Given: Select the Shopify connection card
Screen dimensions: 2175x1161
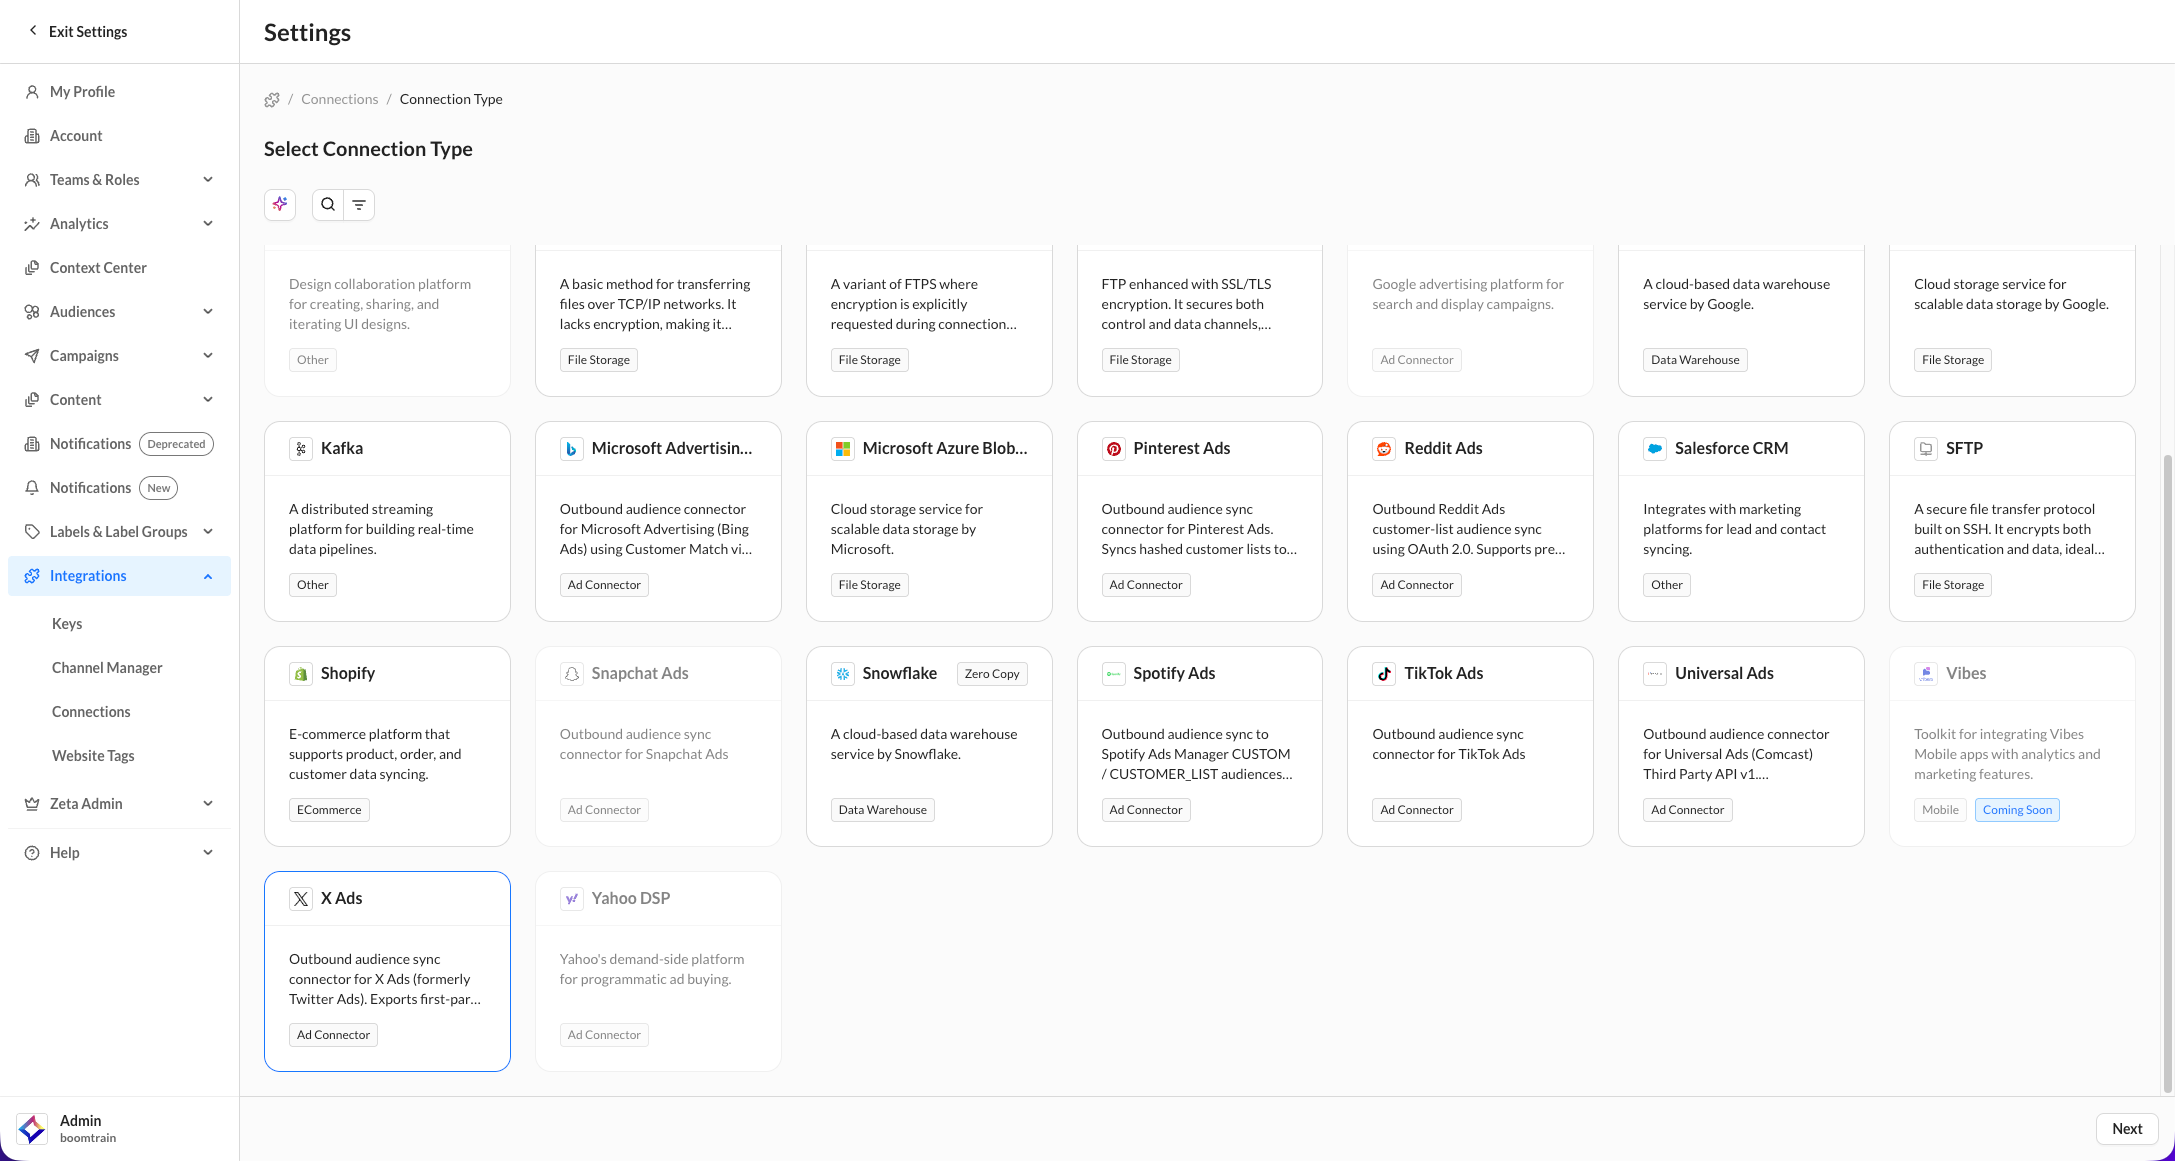Looking at the screenshot, I should pyautogui.click(x=387, y=746).
